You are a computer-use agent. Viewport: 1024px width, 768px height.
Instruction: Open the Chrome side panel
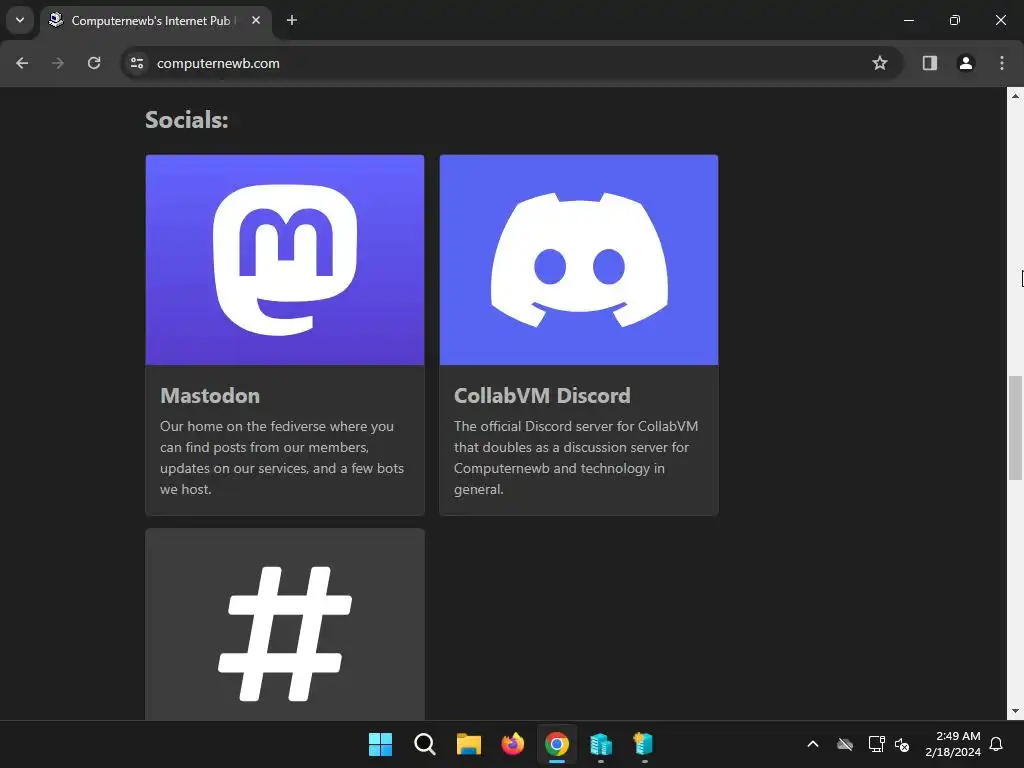coord(929,63)
